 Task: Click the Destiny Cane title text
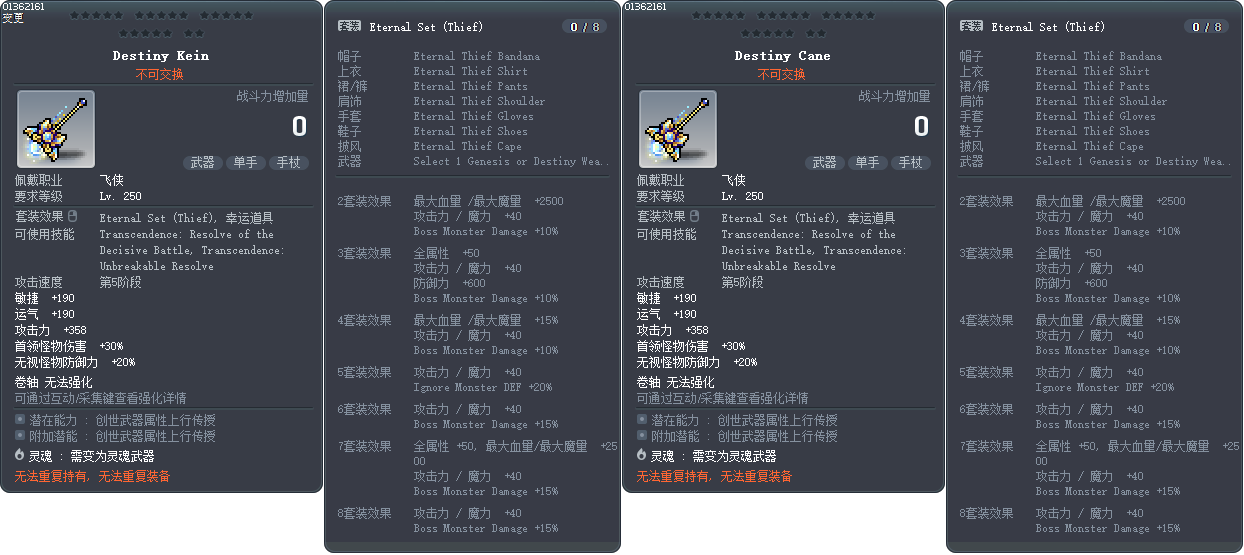click(x=782, y=56)
